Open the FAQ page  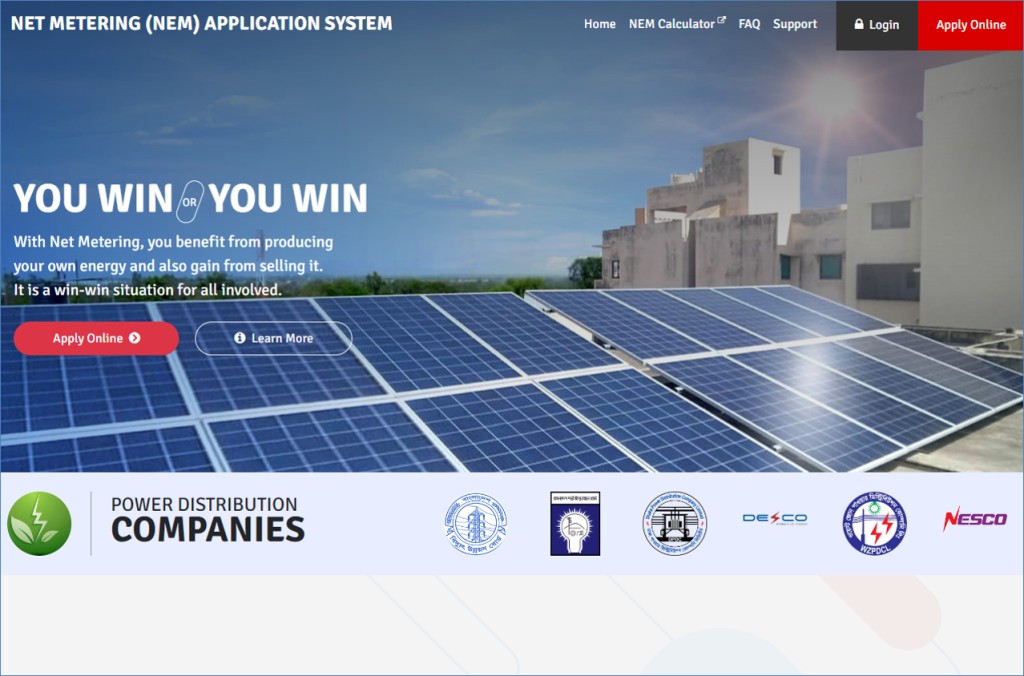pyautogui.click(x=749, y=24)
